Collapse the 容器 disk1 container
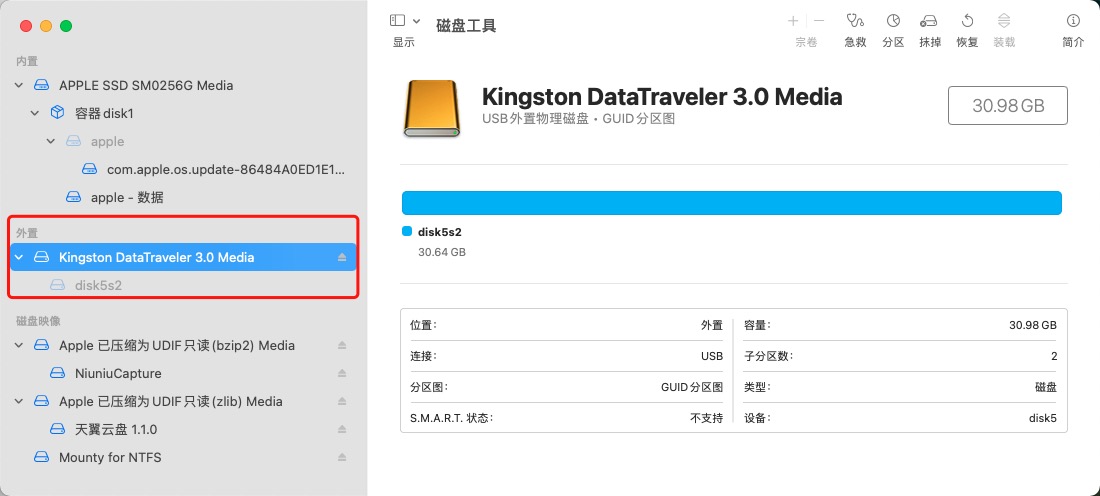The height and width of the screenshot is (496, 1100). [34, 113]
